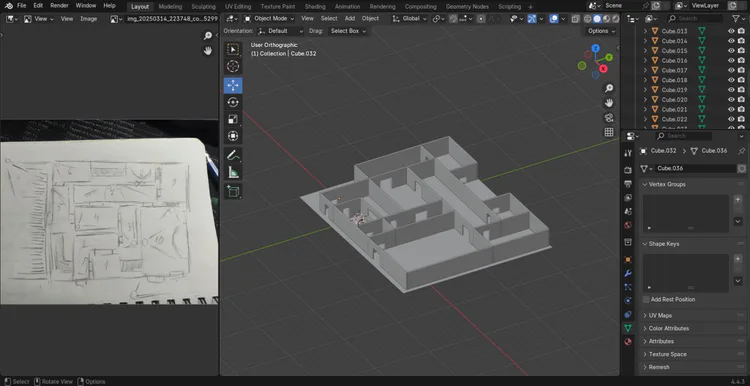Viewport: 750px width, 386px height.
Task: Toggle the viewport overlays button
Action: [x=554, y=19]
